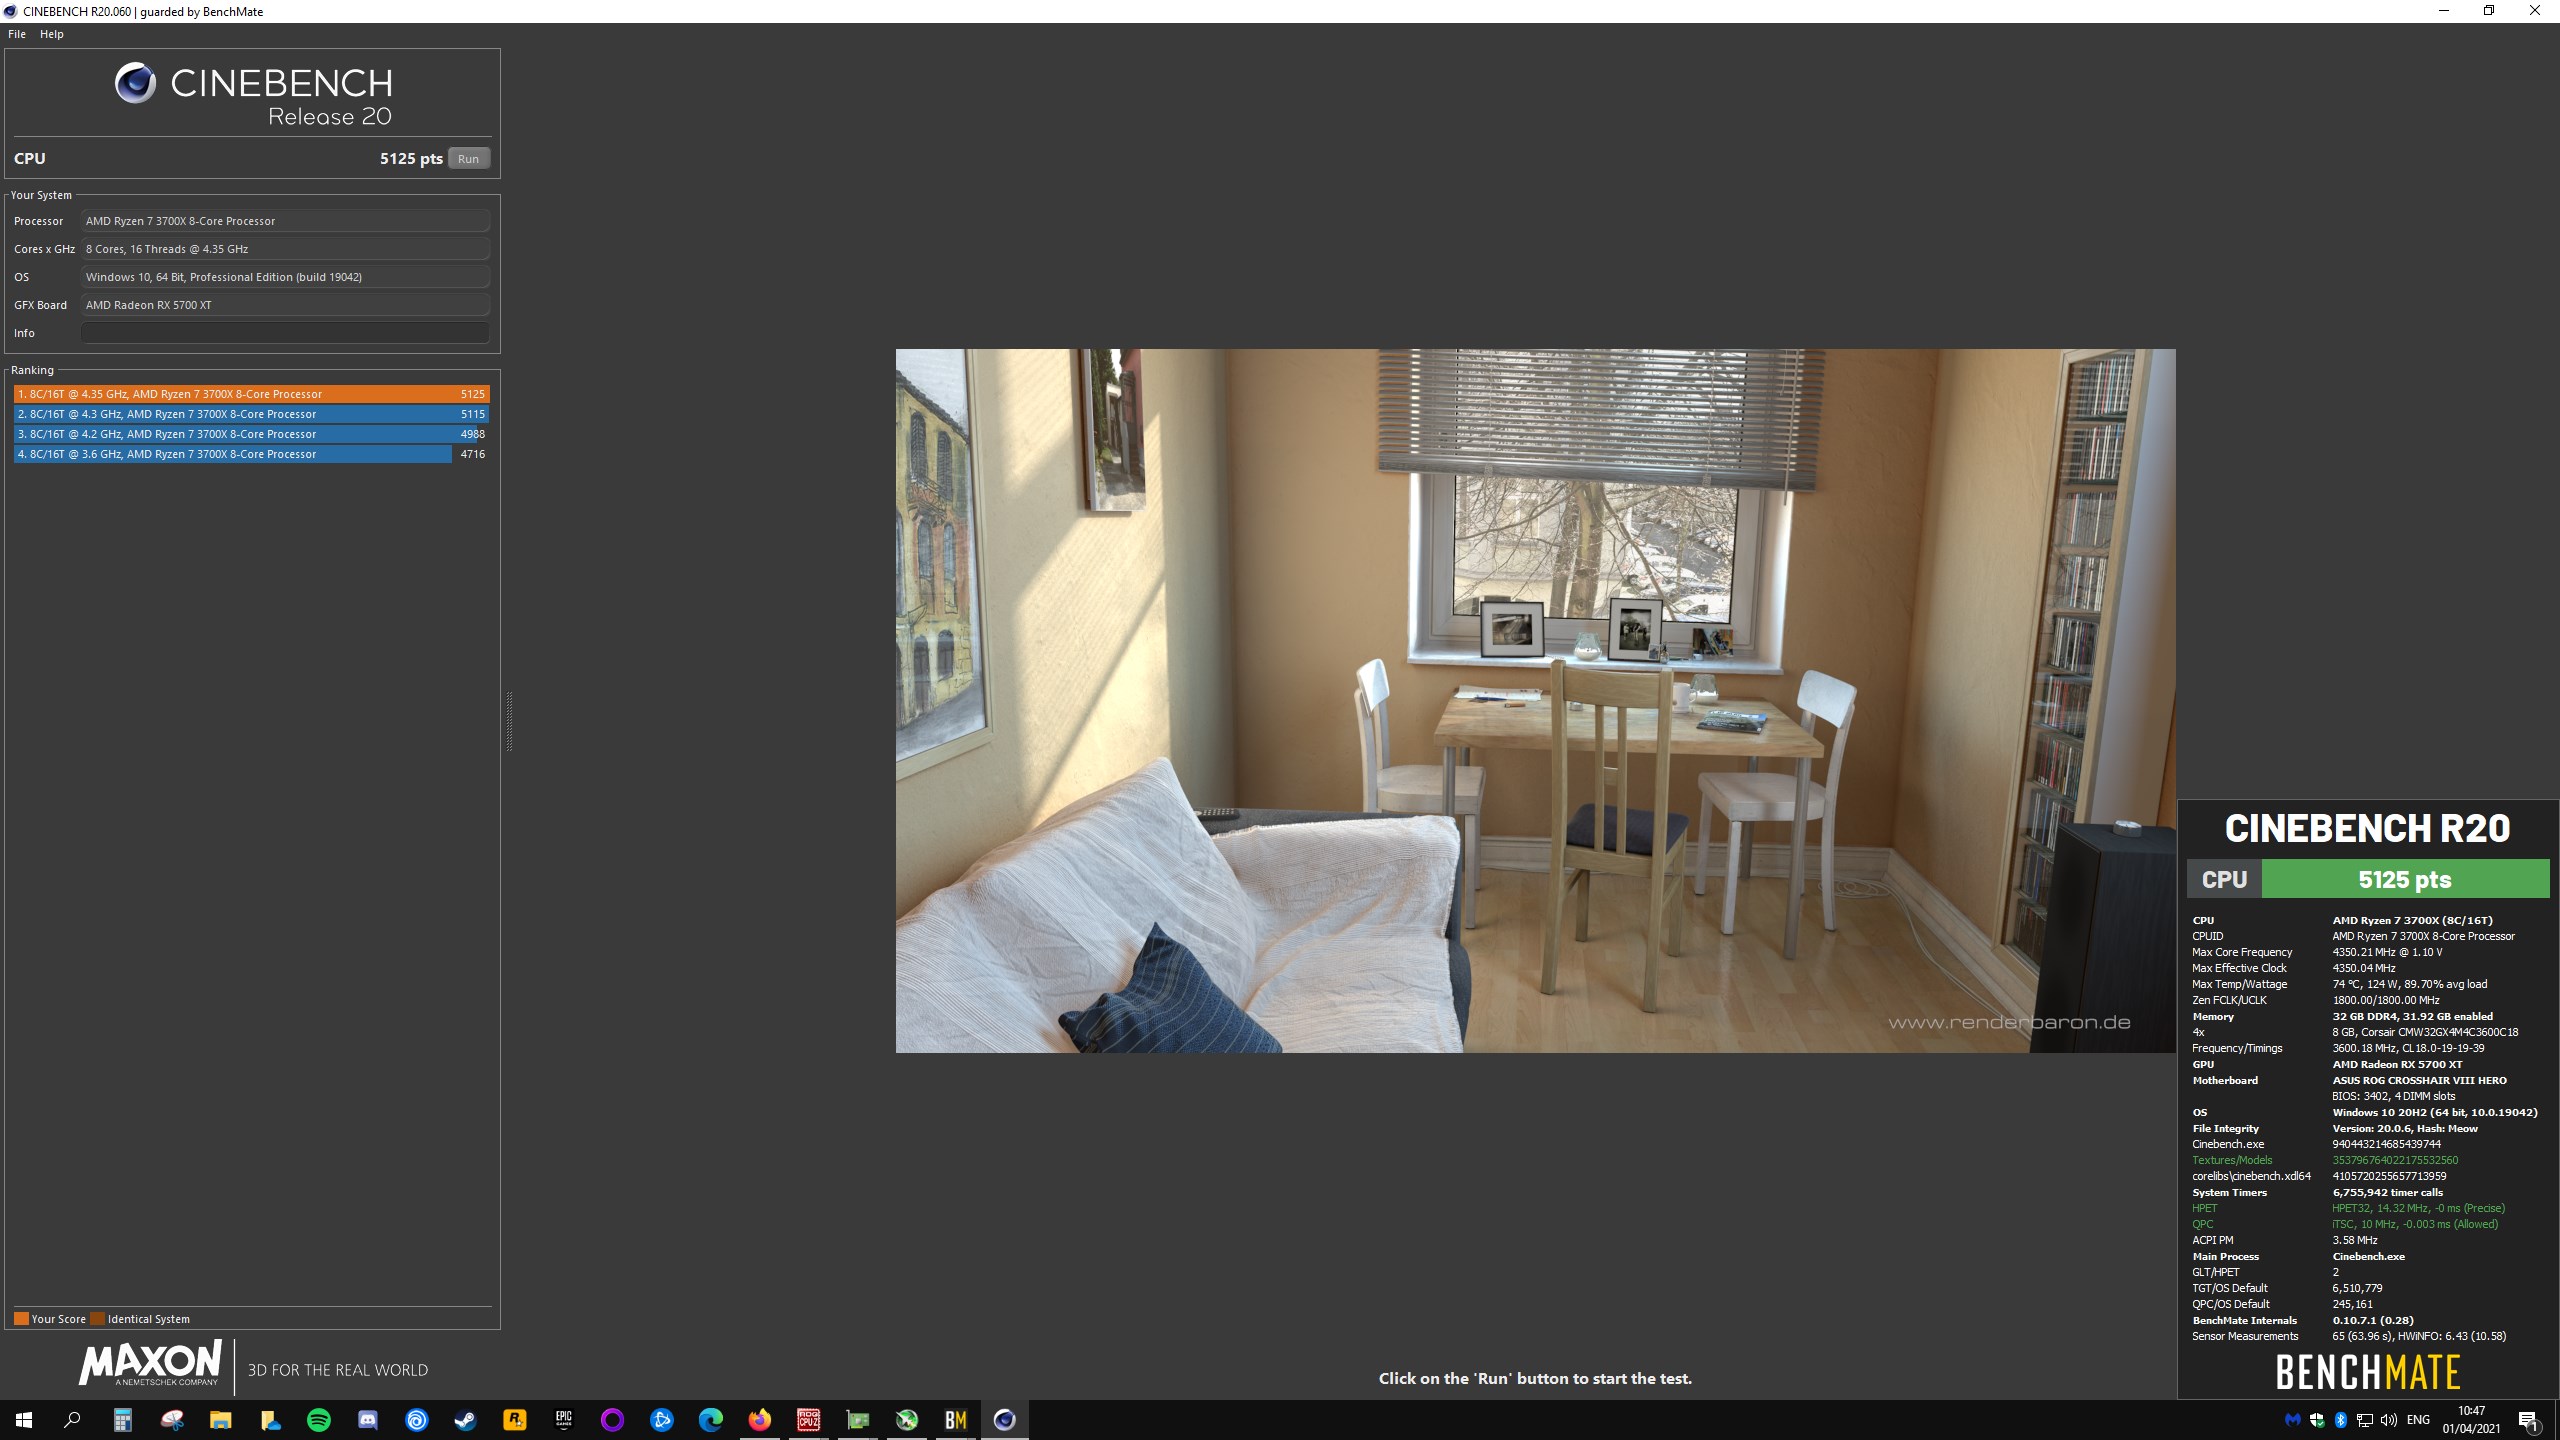Switch to the green crossed-arrow taskbar icon
The image size is (2560, 1440).
pos(907,1419)
